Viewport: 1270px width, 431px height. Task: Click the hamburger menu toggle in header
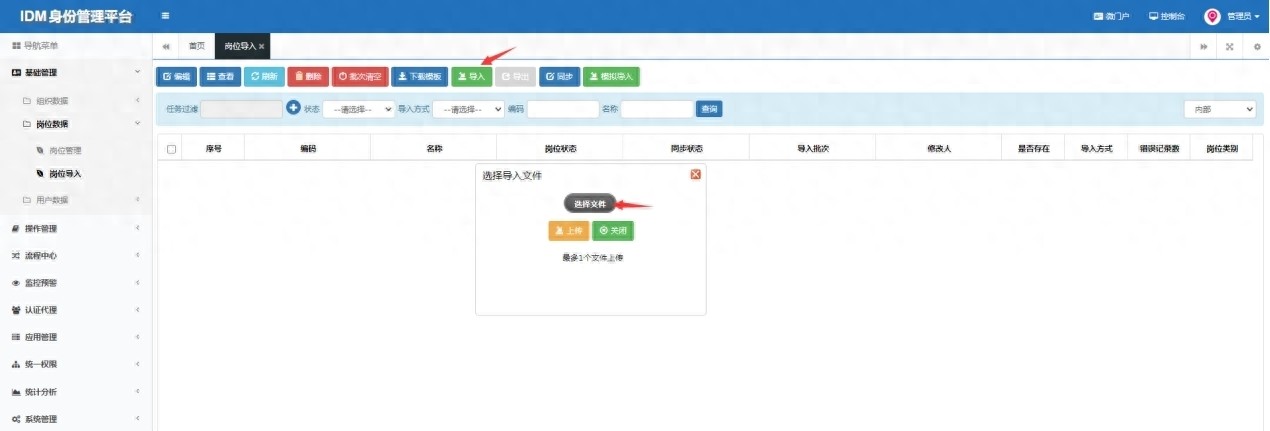click(x=165, y=16)
